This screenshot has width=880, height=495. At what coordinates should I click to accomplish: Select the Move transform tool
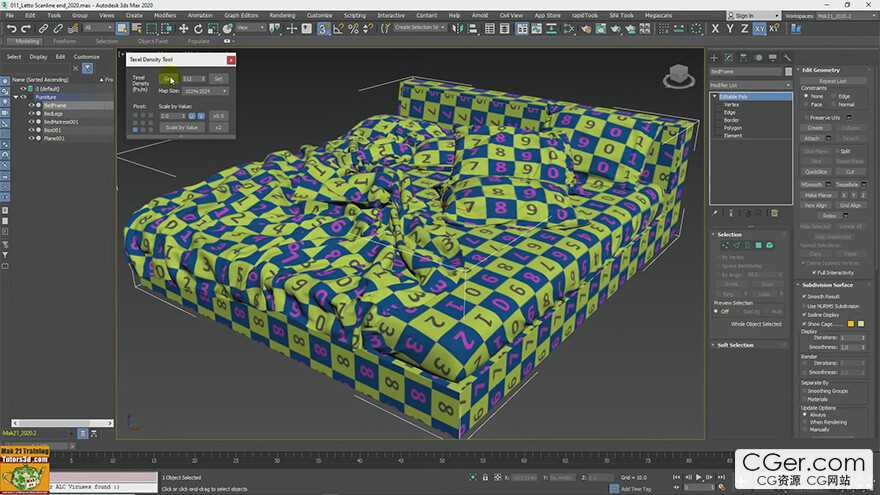click(184, 29)
